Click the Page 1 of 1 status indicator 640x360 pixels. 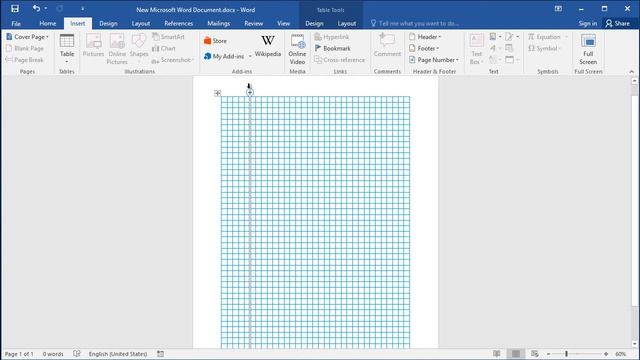click(19, 354)
